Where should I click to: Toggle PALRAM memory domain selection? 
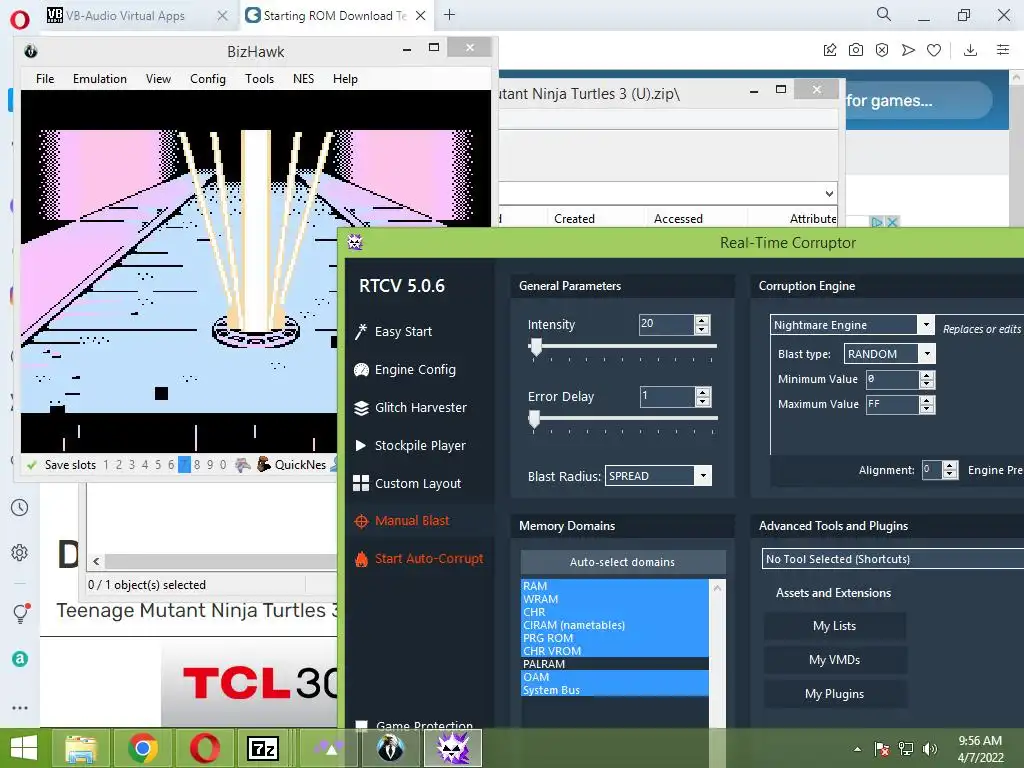click(x=615, y=664)
